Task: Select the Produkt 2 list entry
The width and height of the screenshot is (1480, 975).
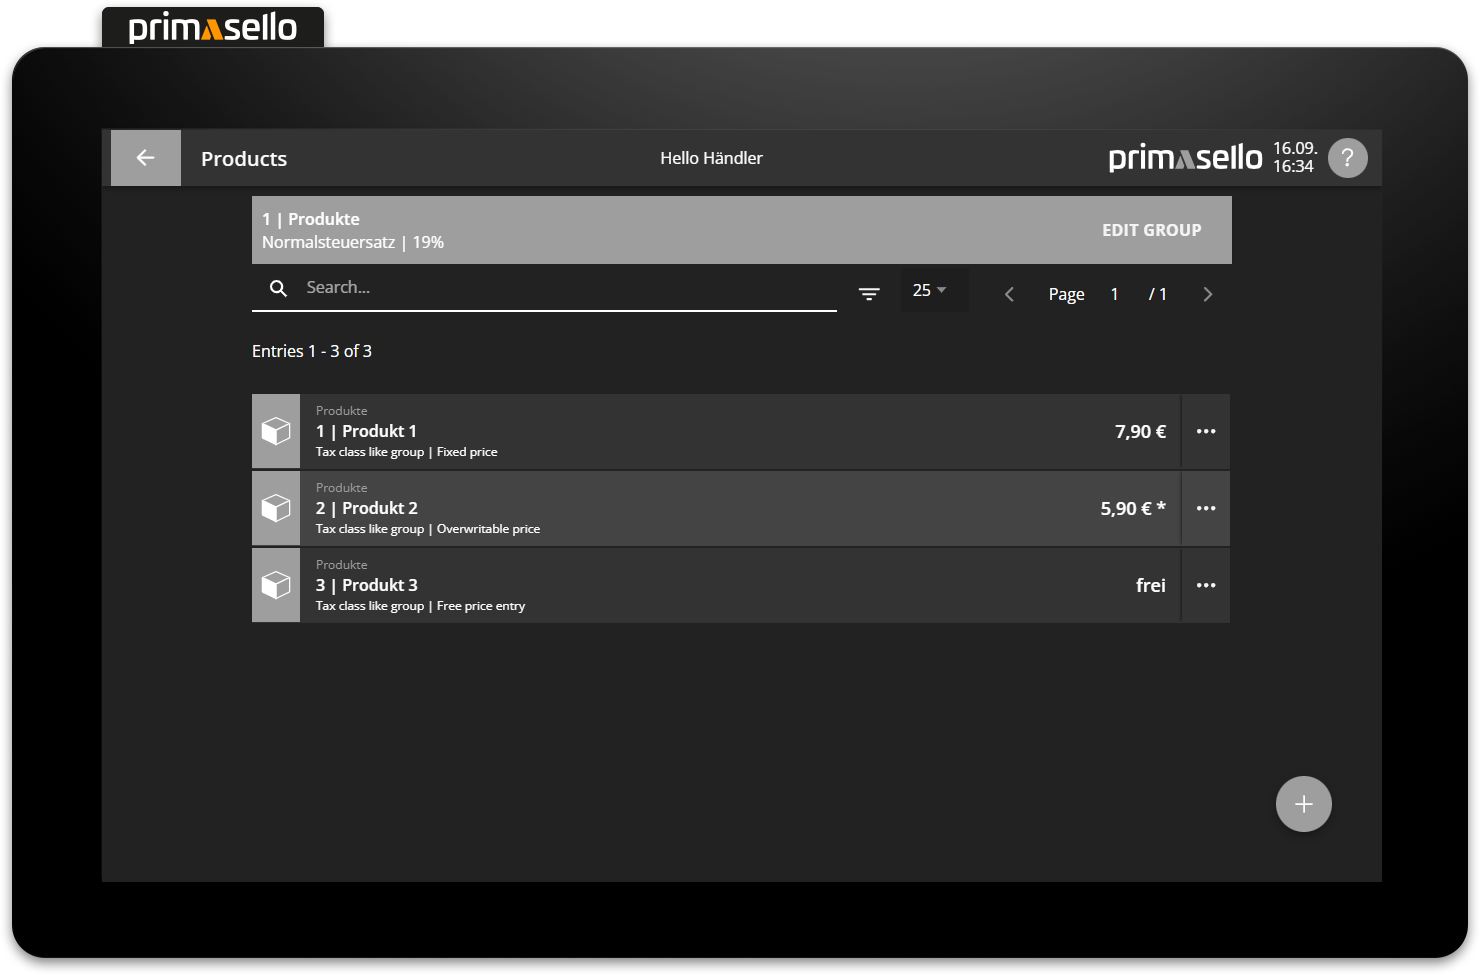Action: click(700, 509)
